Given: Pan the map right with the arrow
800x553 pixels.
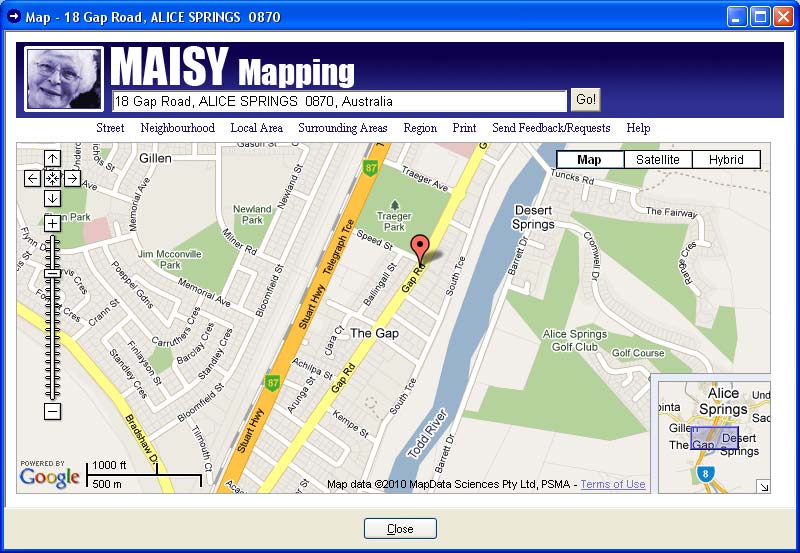Looking at the screenshot, I should point(72,179).
